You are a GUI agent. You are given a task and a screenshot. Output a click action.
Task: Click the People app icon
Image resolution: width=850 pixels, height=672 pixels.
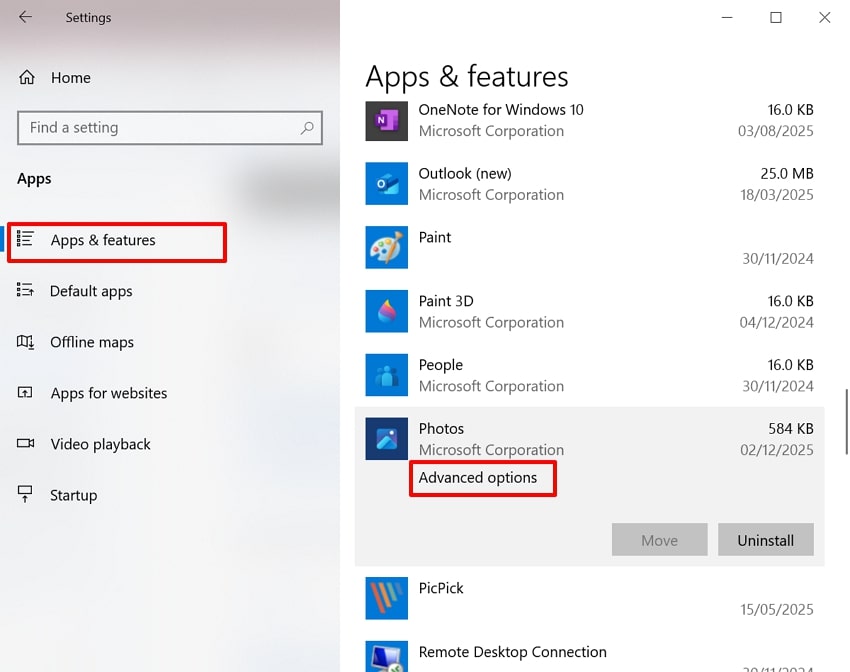click(x=386, y=375)
